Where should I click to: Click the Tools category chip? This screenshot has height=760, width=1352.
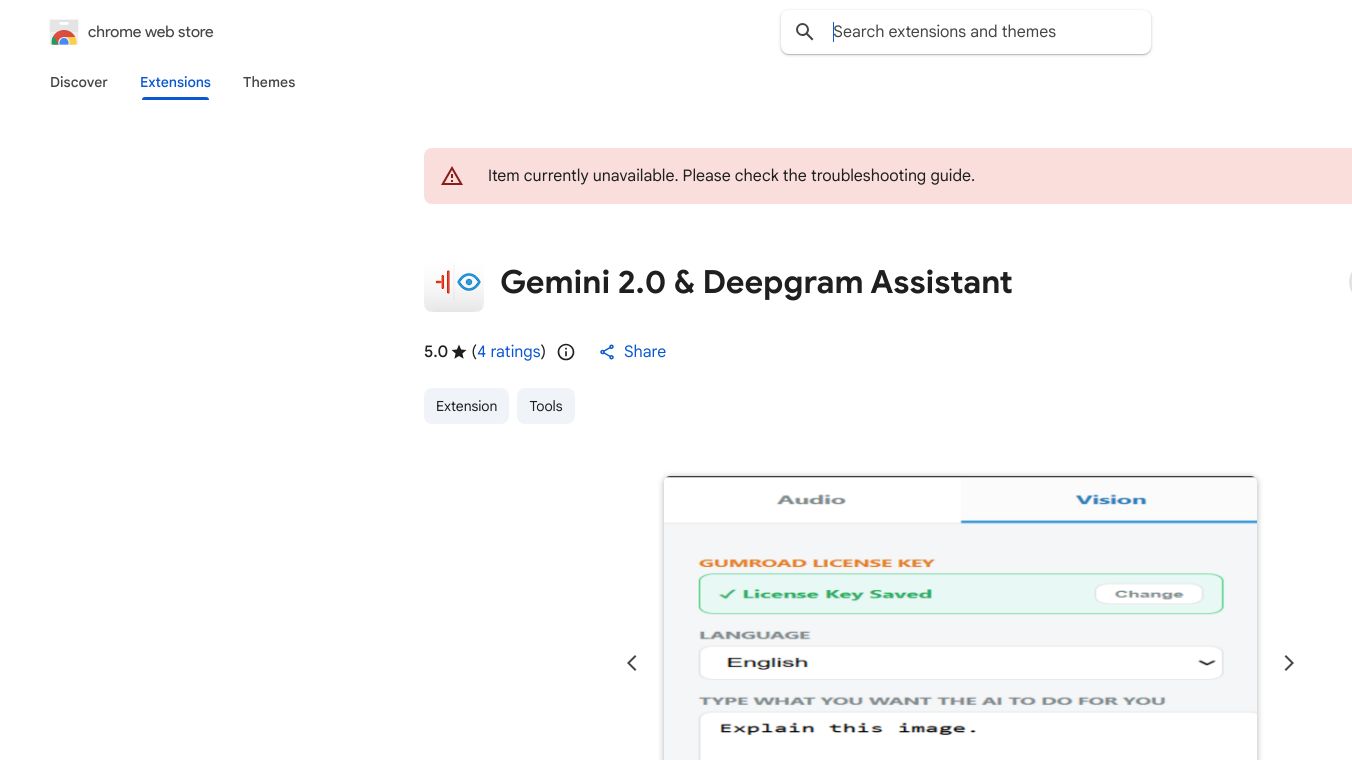pyautogui.click(x=545, y=406)
